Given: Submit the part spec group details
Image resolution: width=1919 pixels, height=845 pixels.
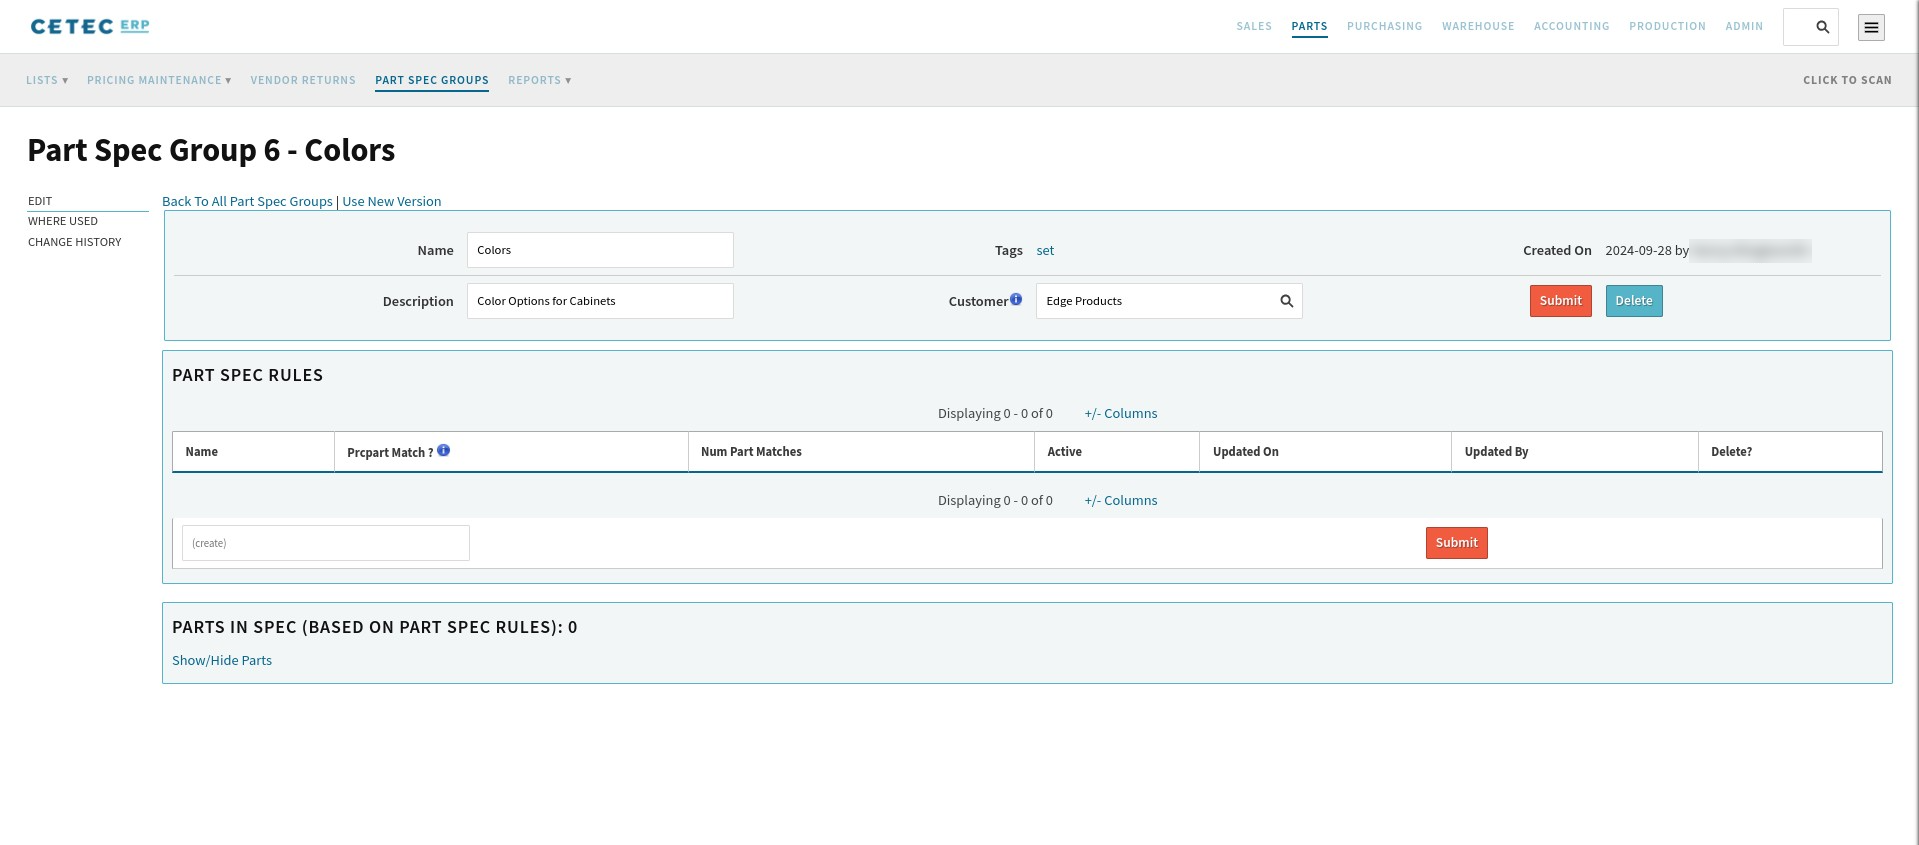Looking at the screenshot, I should click(1560, 301).
